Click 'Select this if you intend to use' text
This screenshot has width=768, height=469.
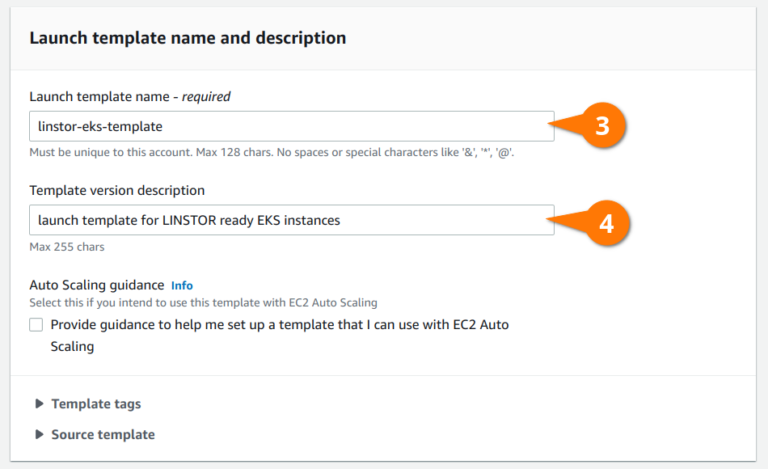[203, 303]
